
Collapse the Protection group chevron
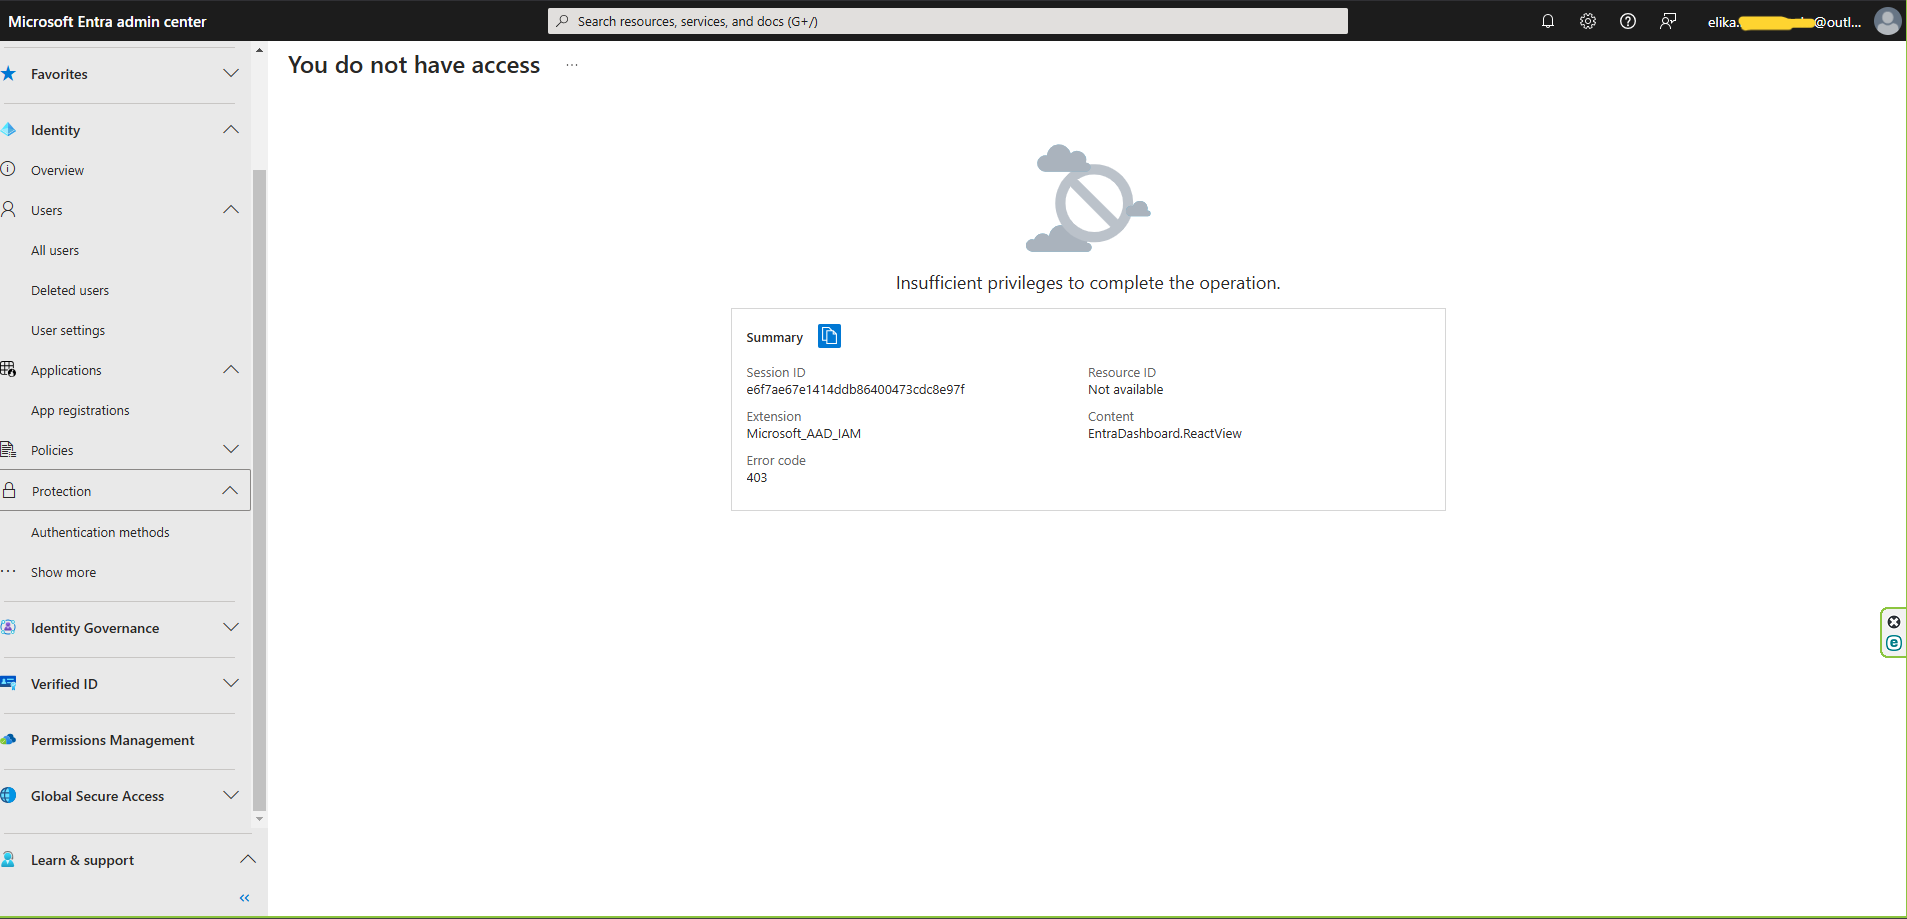[230, 490]
